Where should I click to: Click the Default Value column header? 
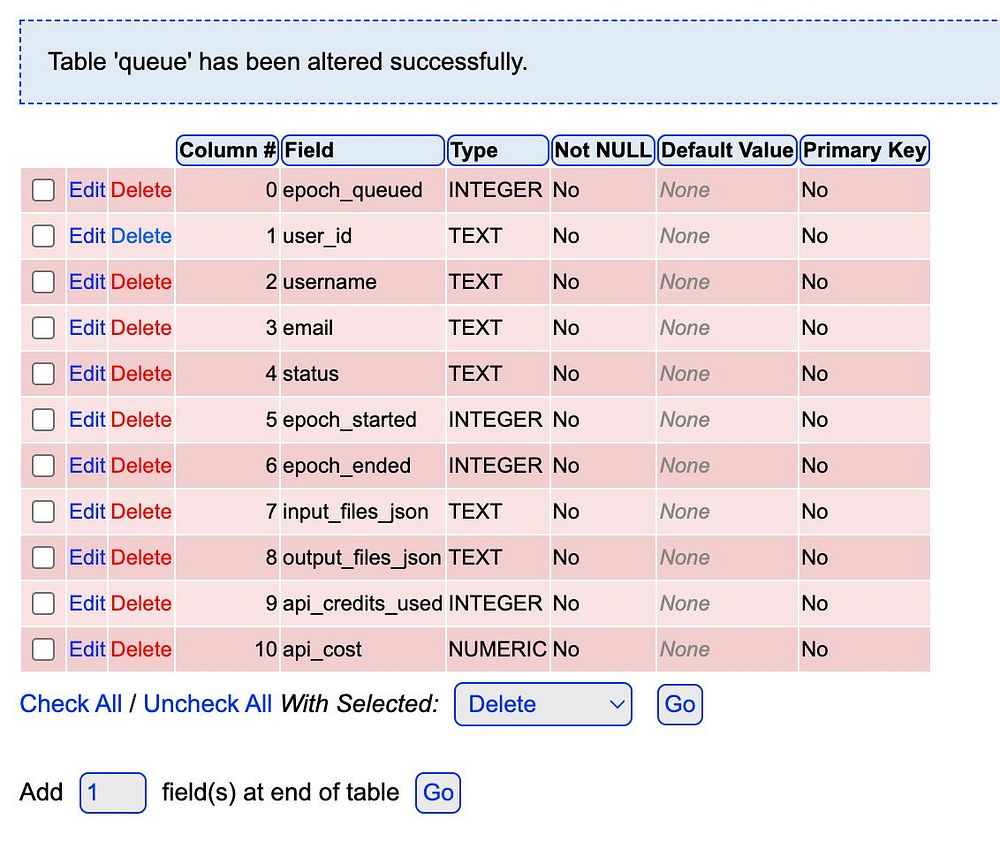point(727,150)
